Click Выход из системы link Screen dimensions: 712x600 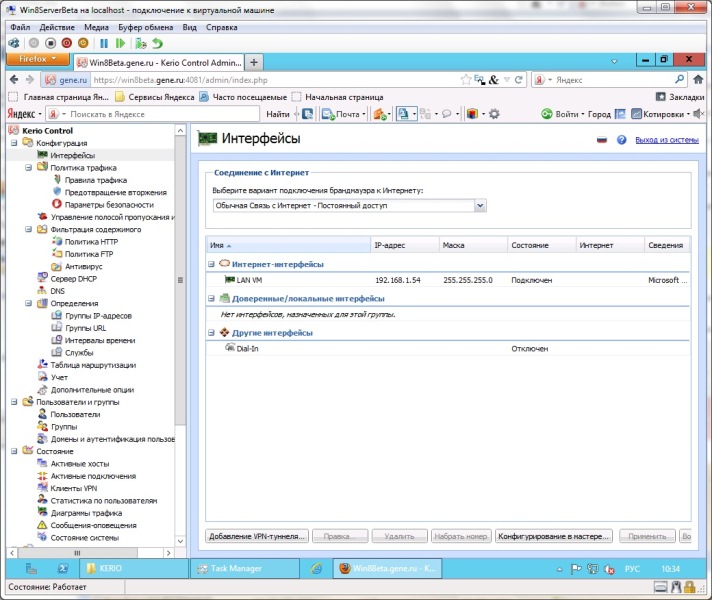pyautogui.click(x=666, y=141)
